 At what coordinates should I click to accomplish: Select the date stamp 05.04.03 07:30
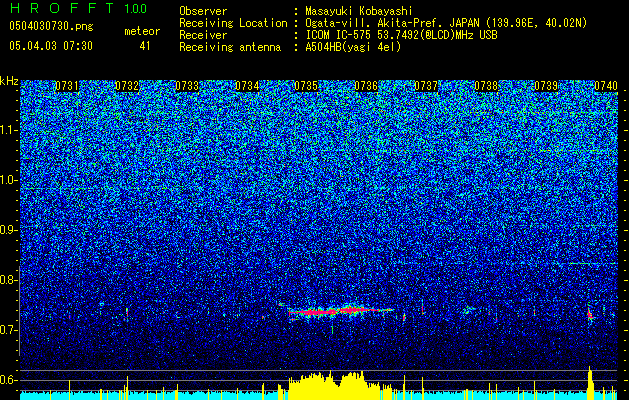pos(51,46)
